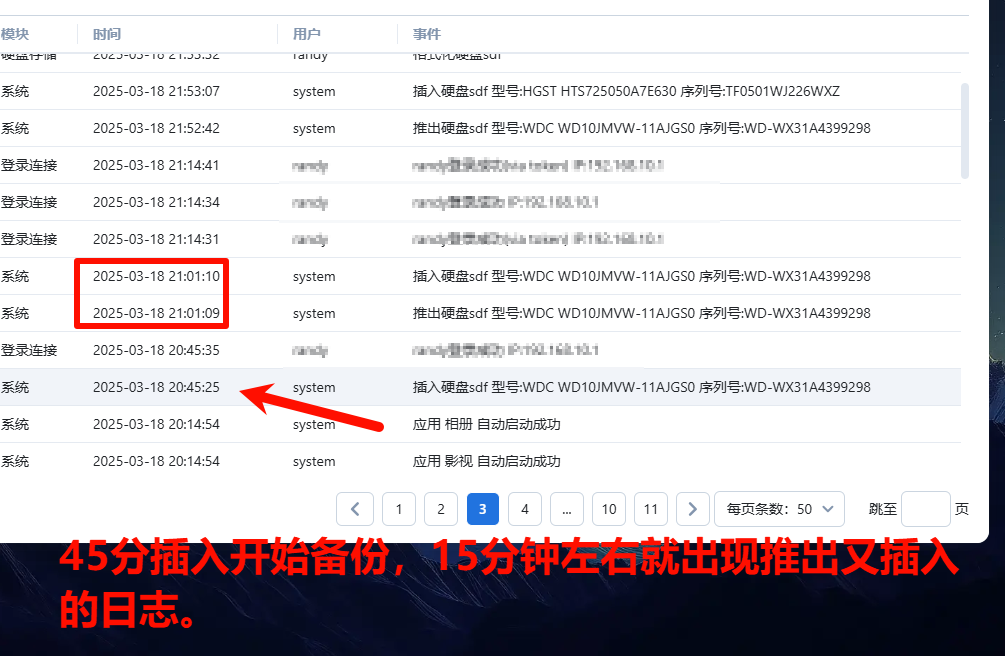Click the 21:01:10 插入硬盘sdf WDC event
The width and height of the screenshot is (1005, 656).
click(x=642, y=276)
